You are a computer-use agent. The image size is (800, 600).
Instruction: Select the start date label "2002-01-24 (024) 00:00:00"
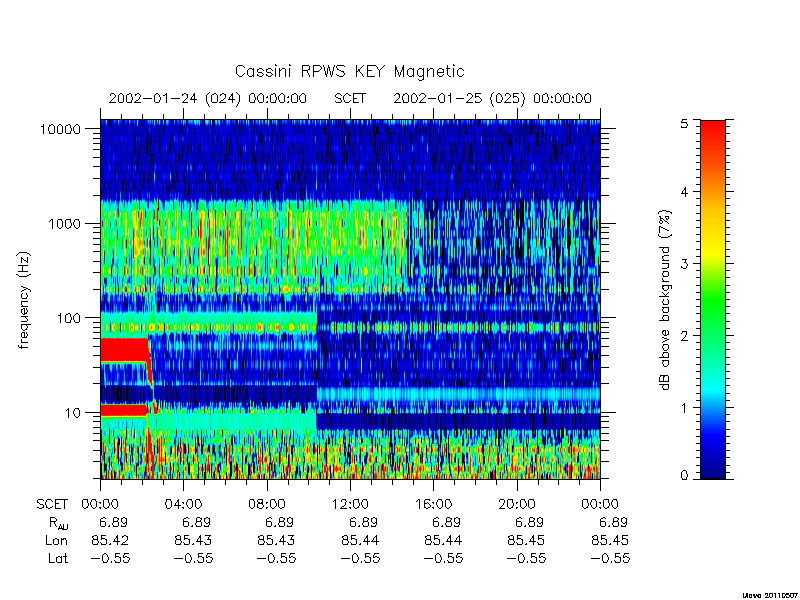click(208, 98)
